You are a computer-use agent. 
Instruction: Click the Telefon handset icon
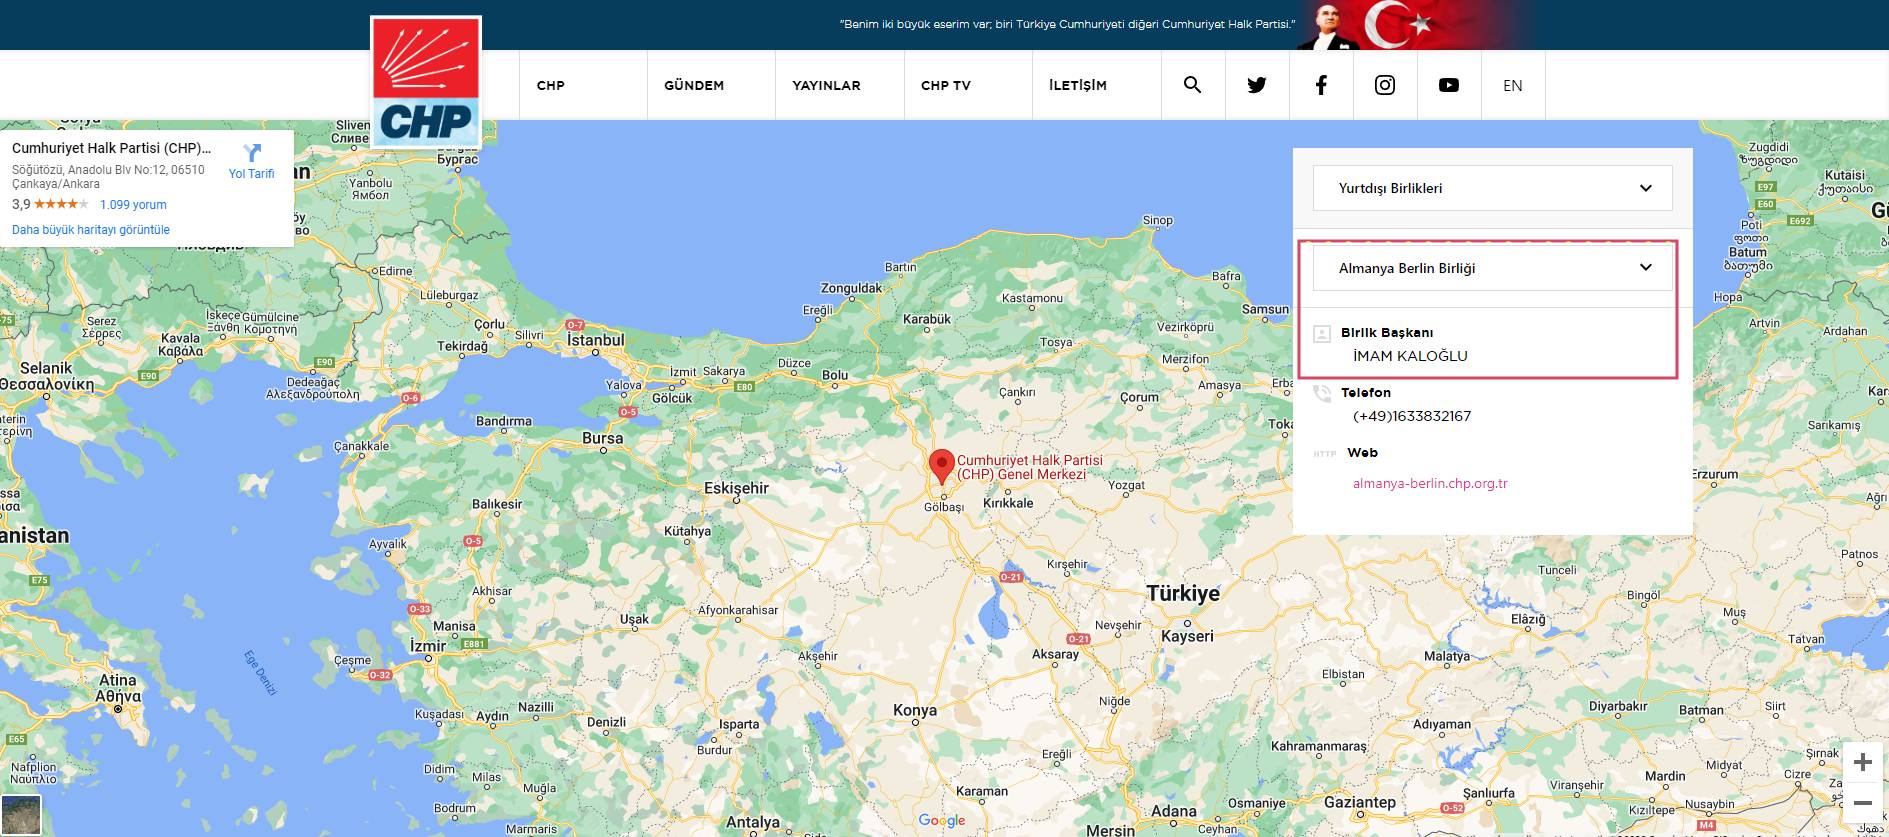point(1322,393)
